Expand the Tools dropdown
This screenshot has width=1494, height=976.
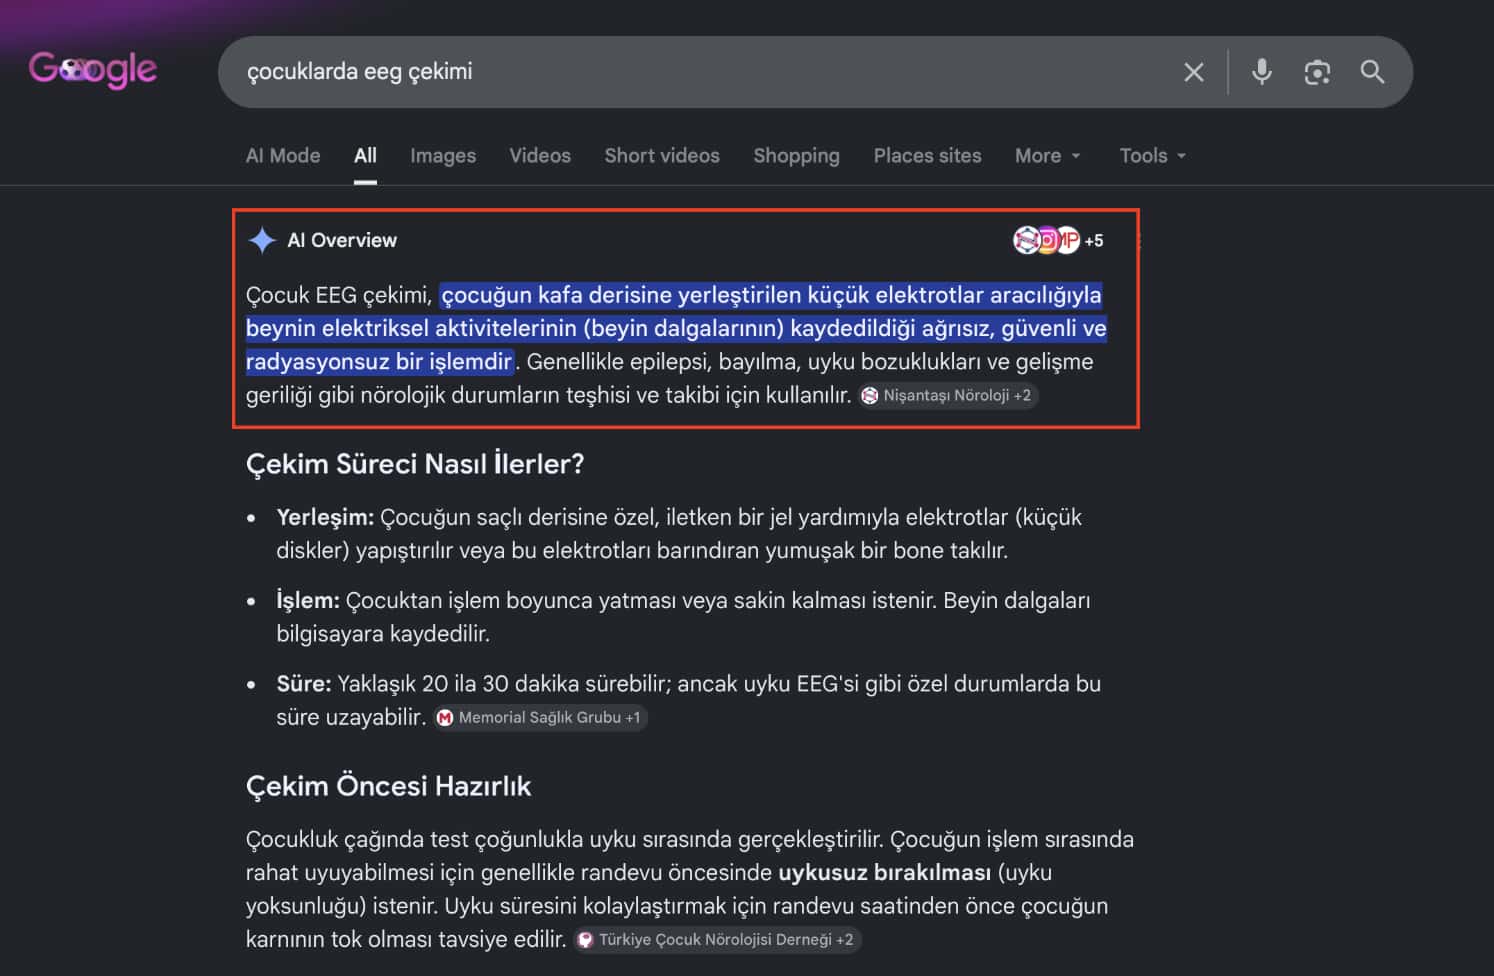click(x=1152, y=156)
